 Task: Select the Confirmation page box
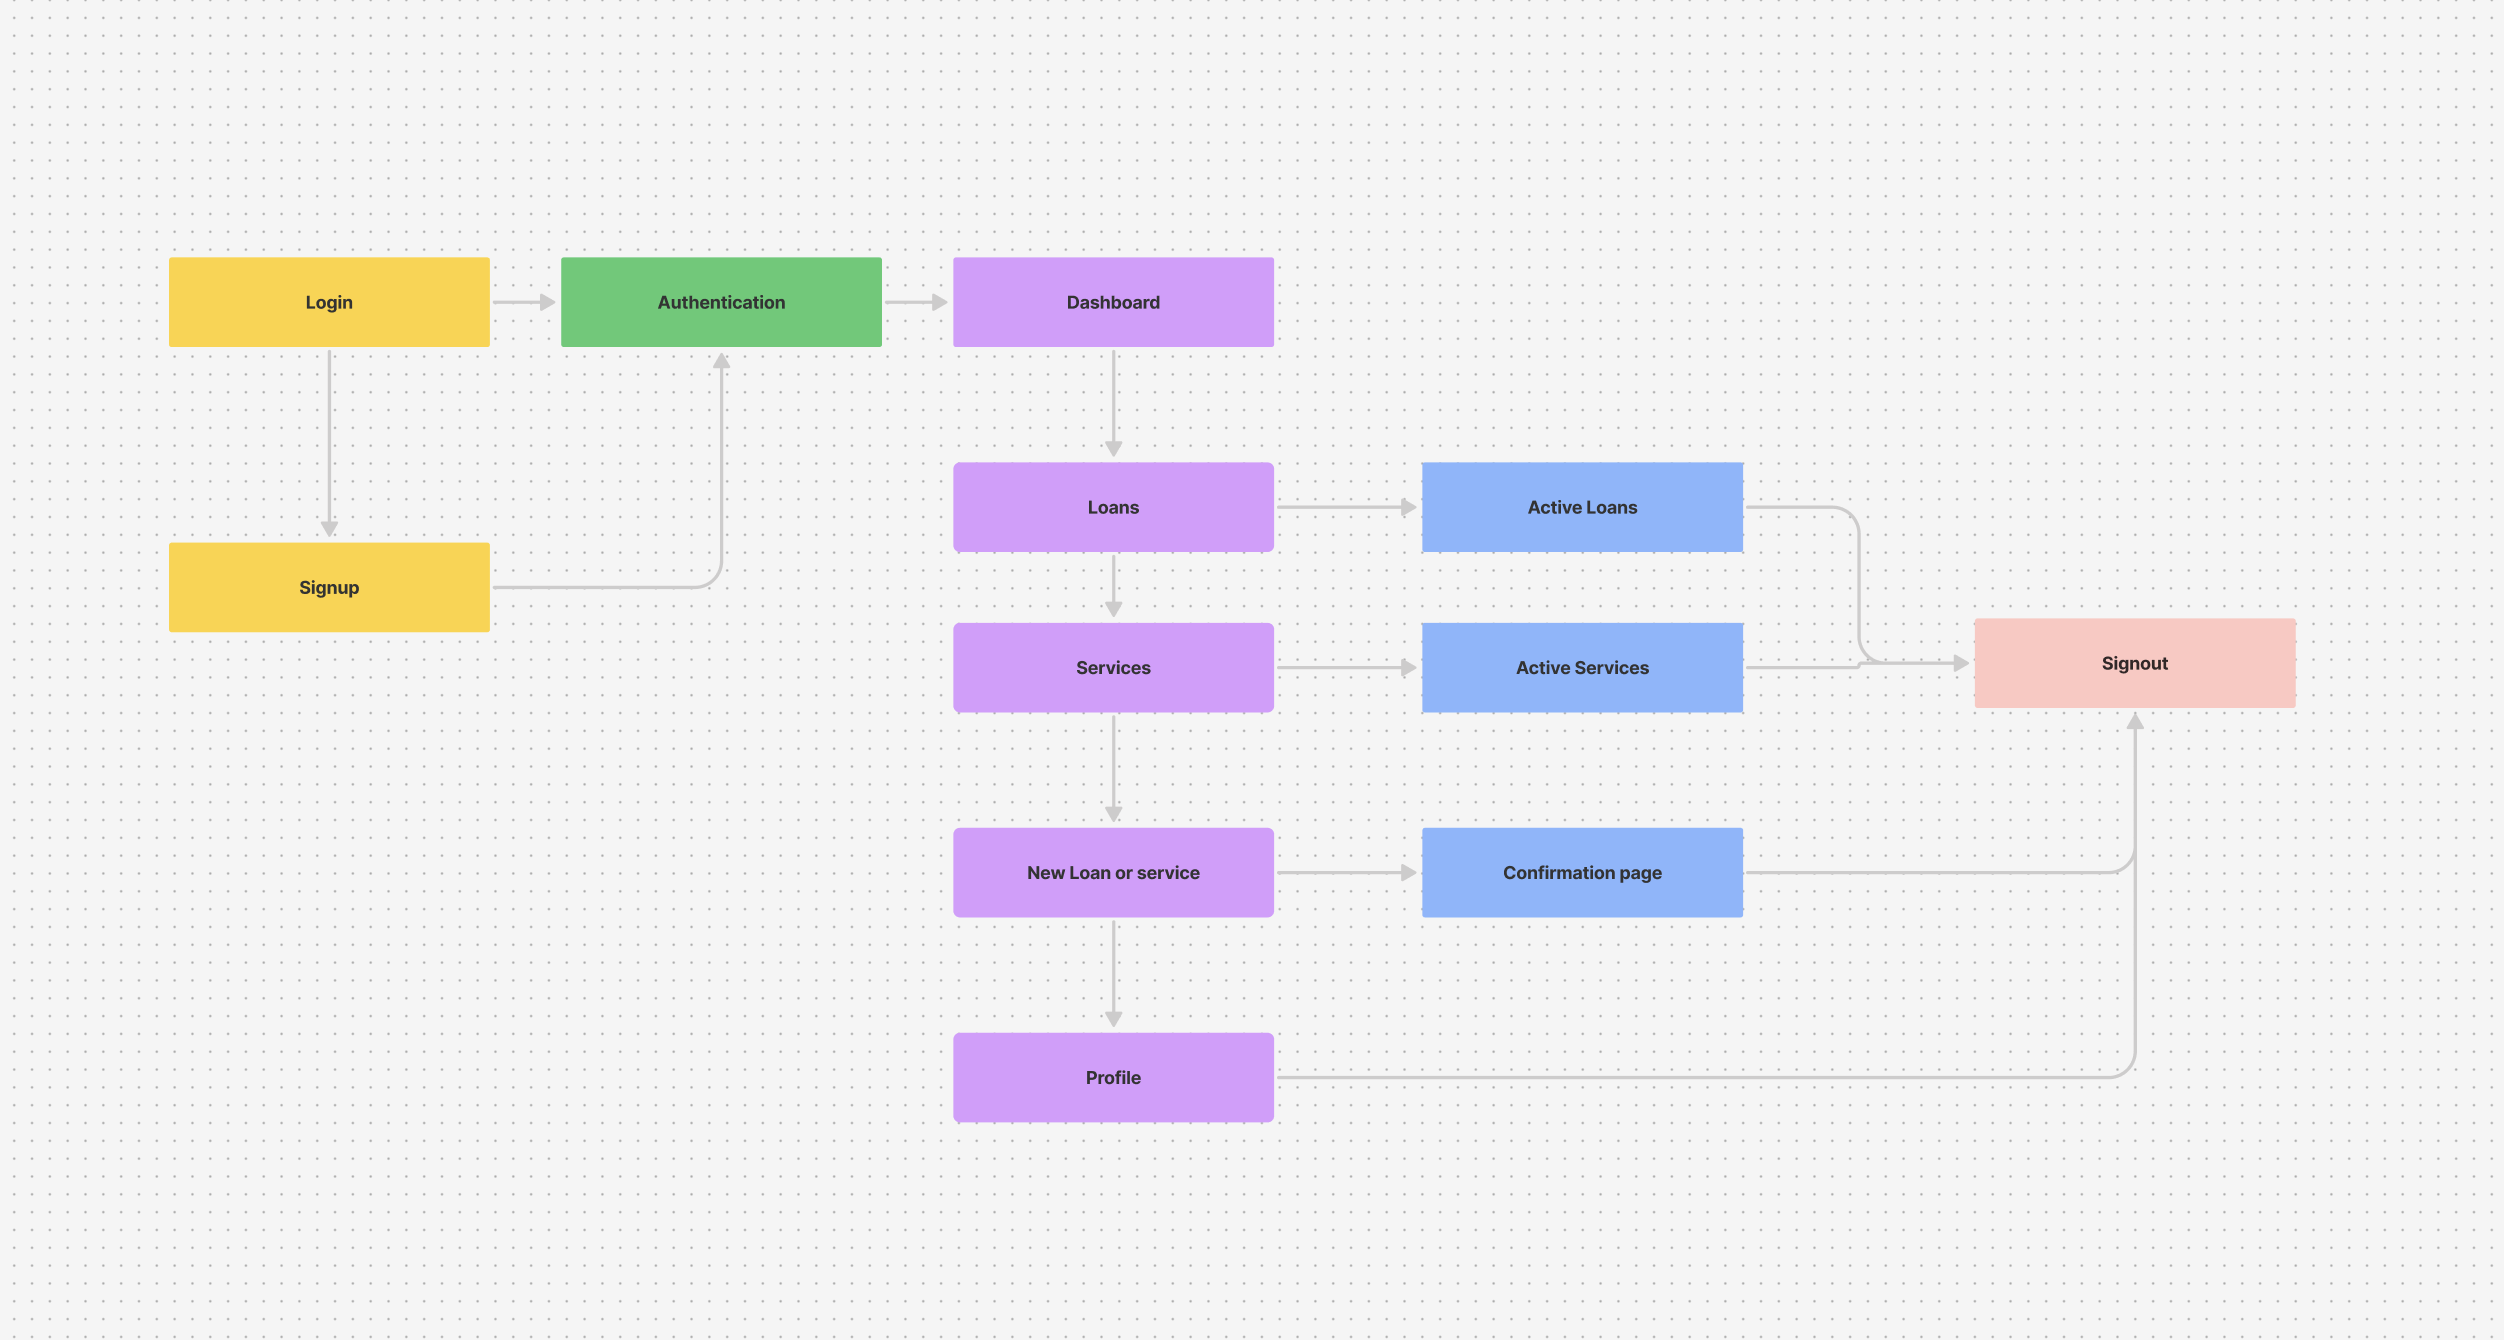tap(1582, 872)
